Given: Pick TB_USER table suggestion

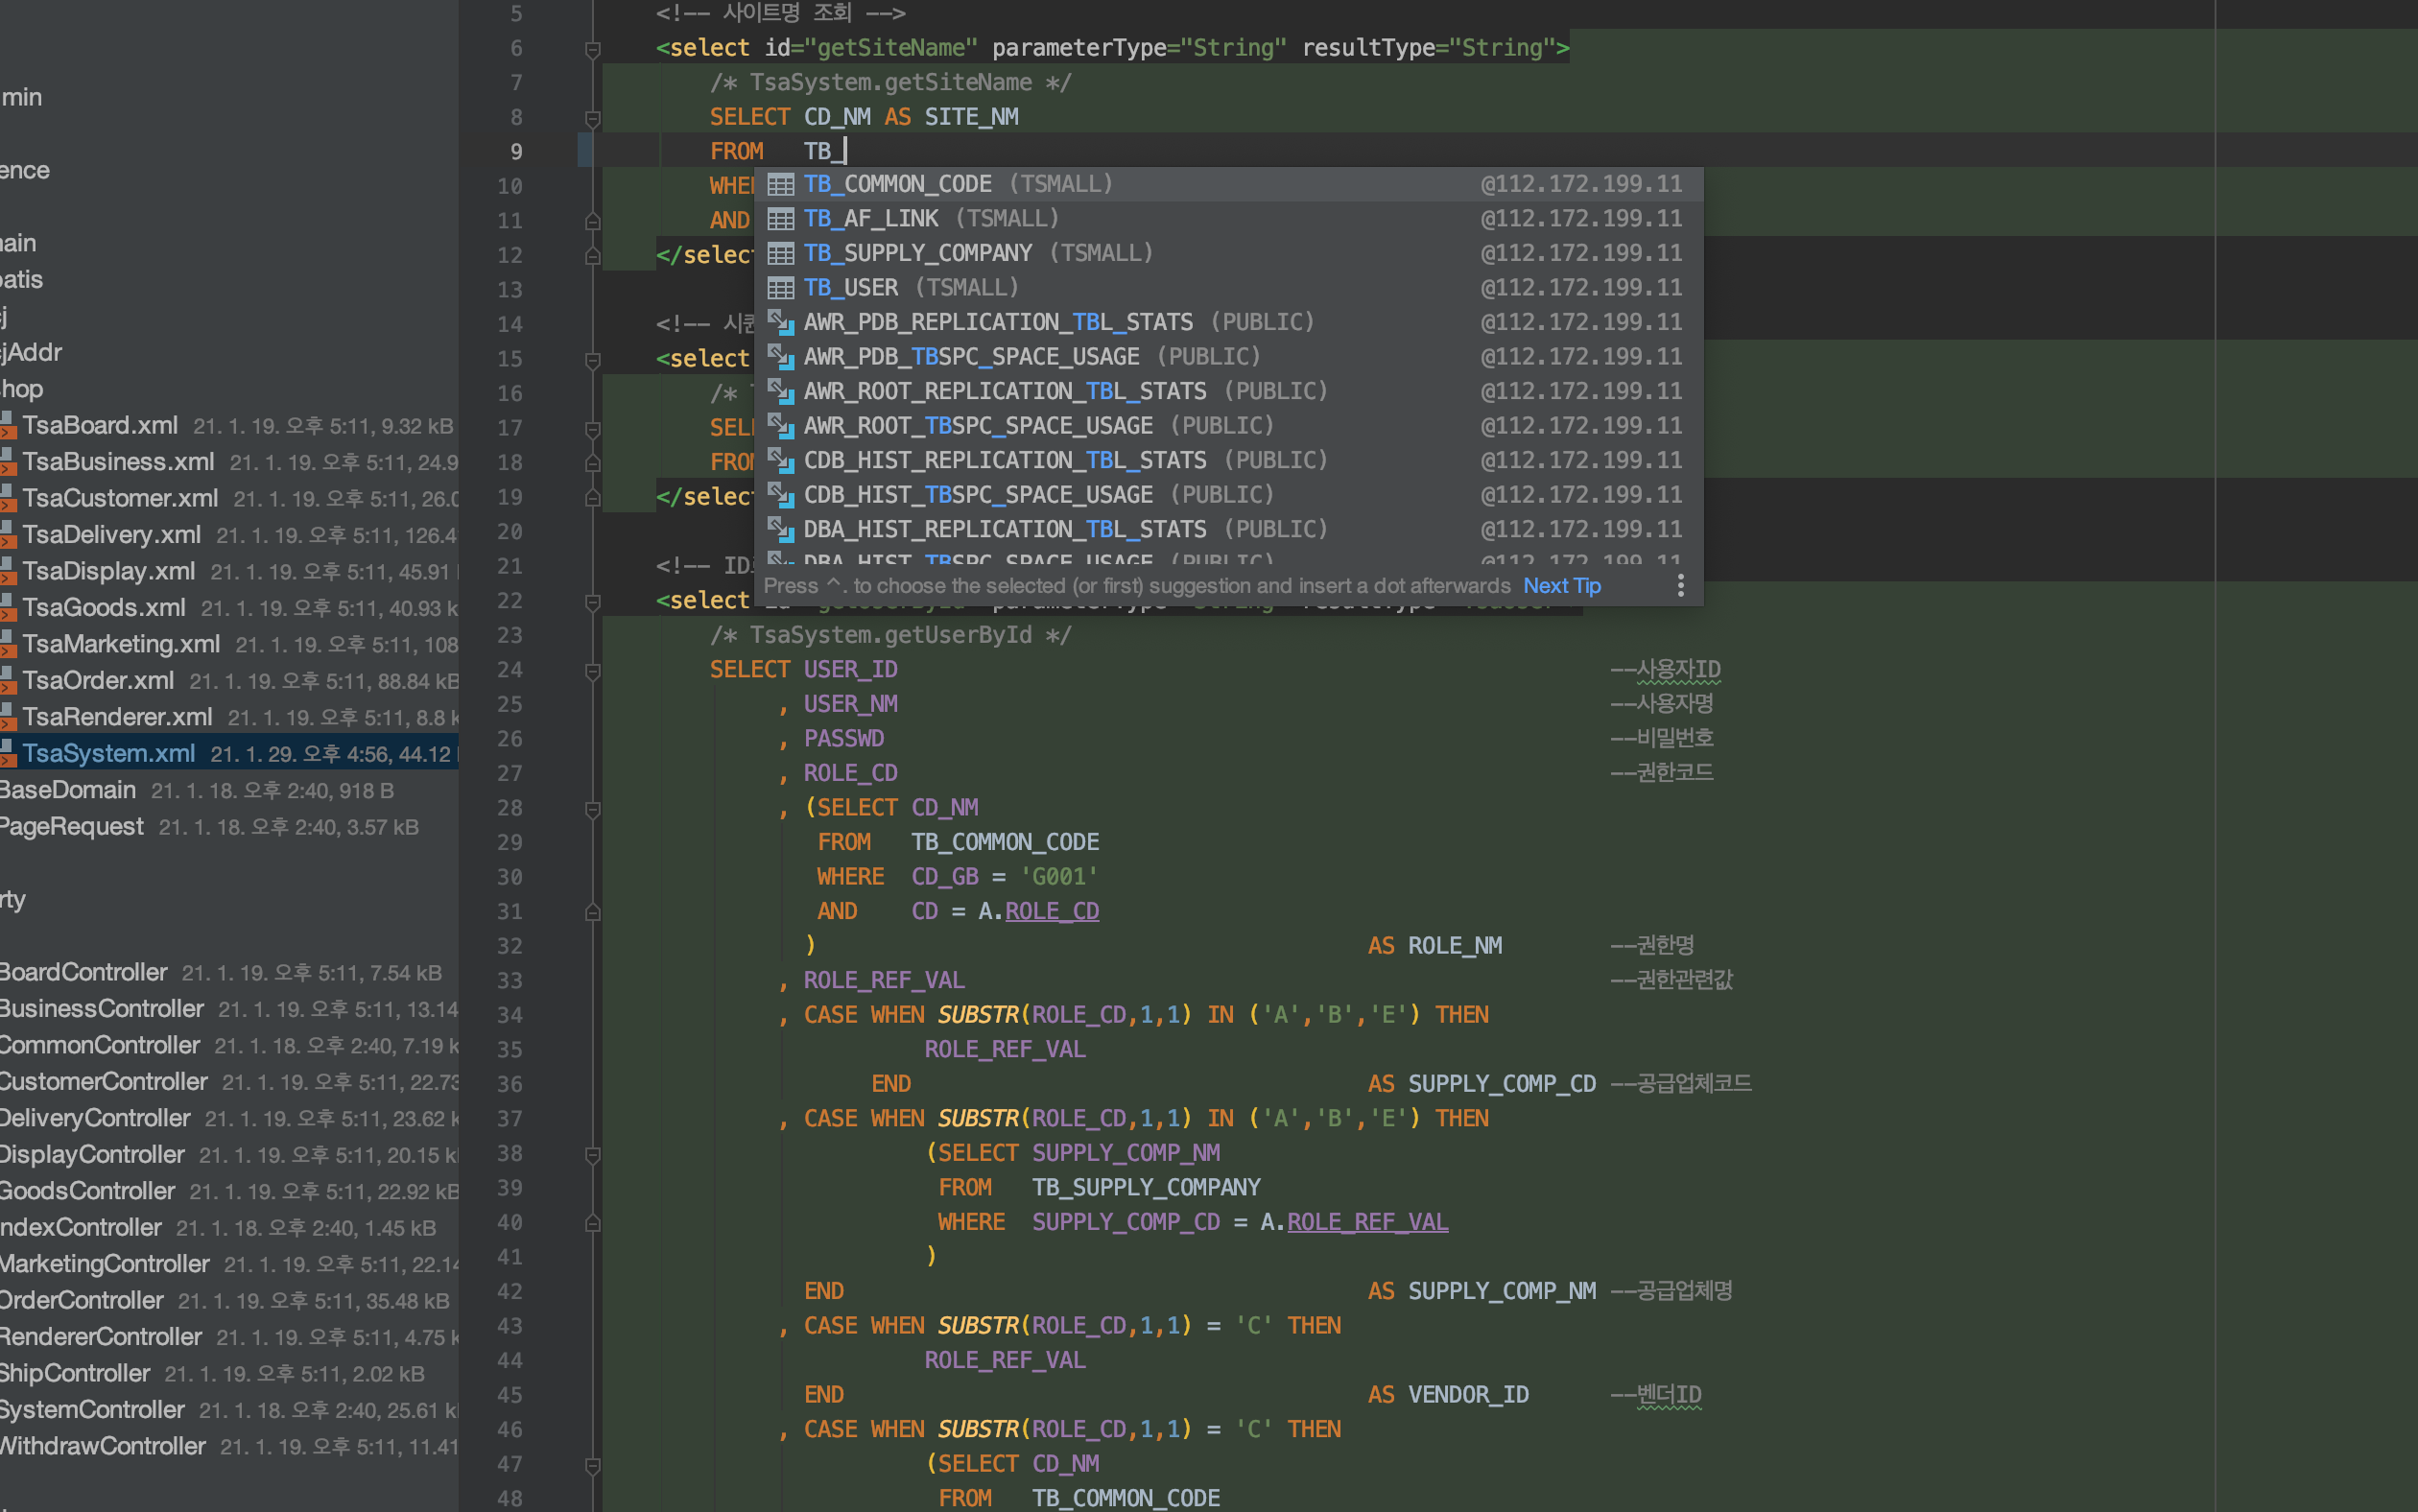Looking at the screenshot, I should click(x=1228, y=288).
